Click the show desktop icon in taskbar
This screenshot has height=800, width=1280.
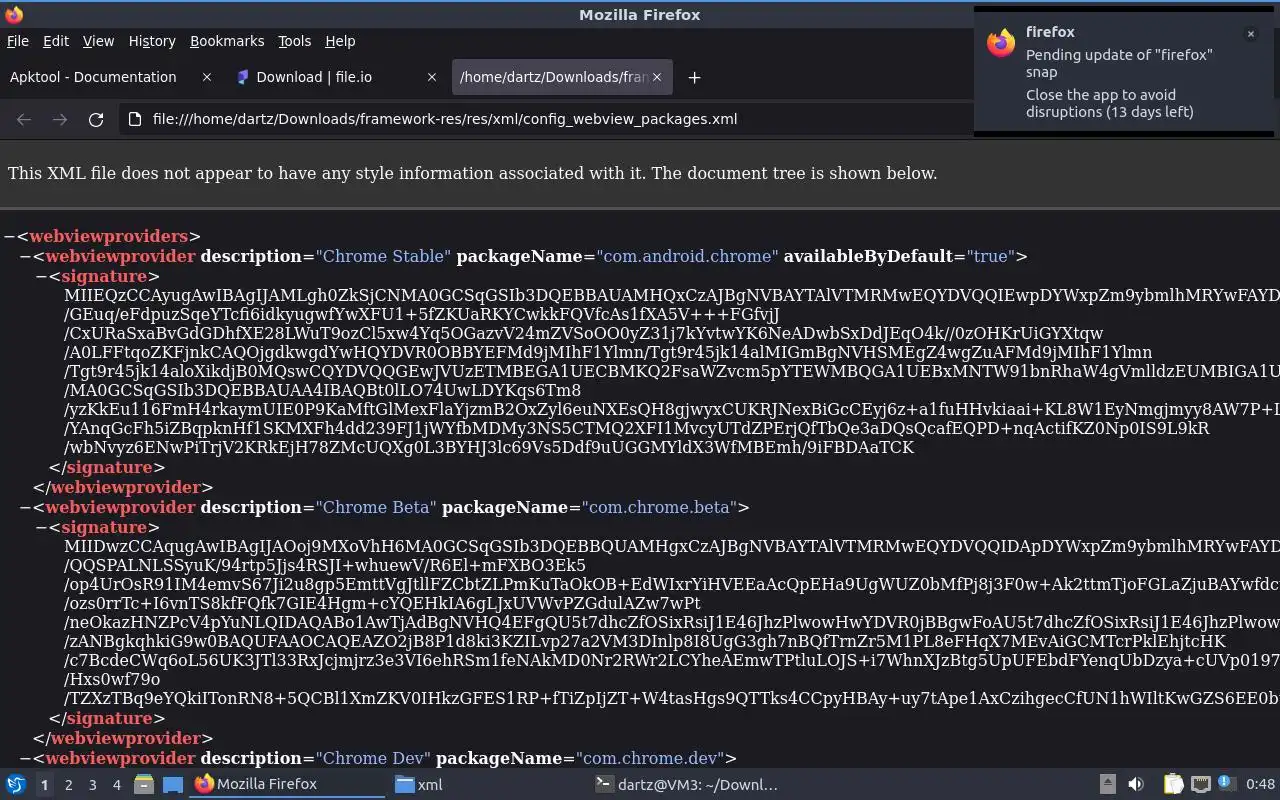point(173,784)
